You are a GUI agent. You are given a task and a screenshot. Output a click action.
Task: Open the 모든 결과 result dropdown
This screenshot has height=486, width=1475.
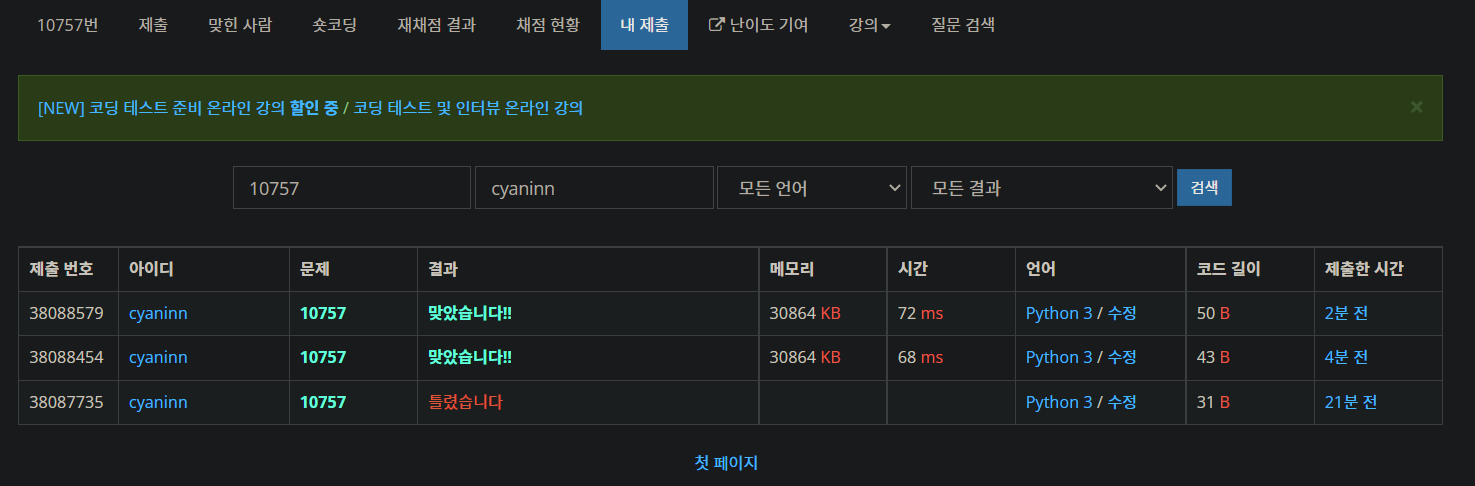1042,188
